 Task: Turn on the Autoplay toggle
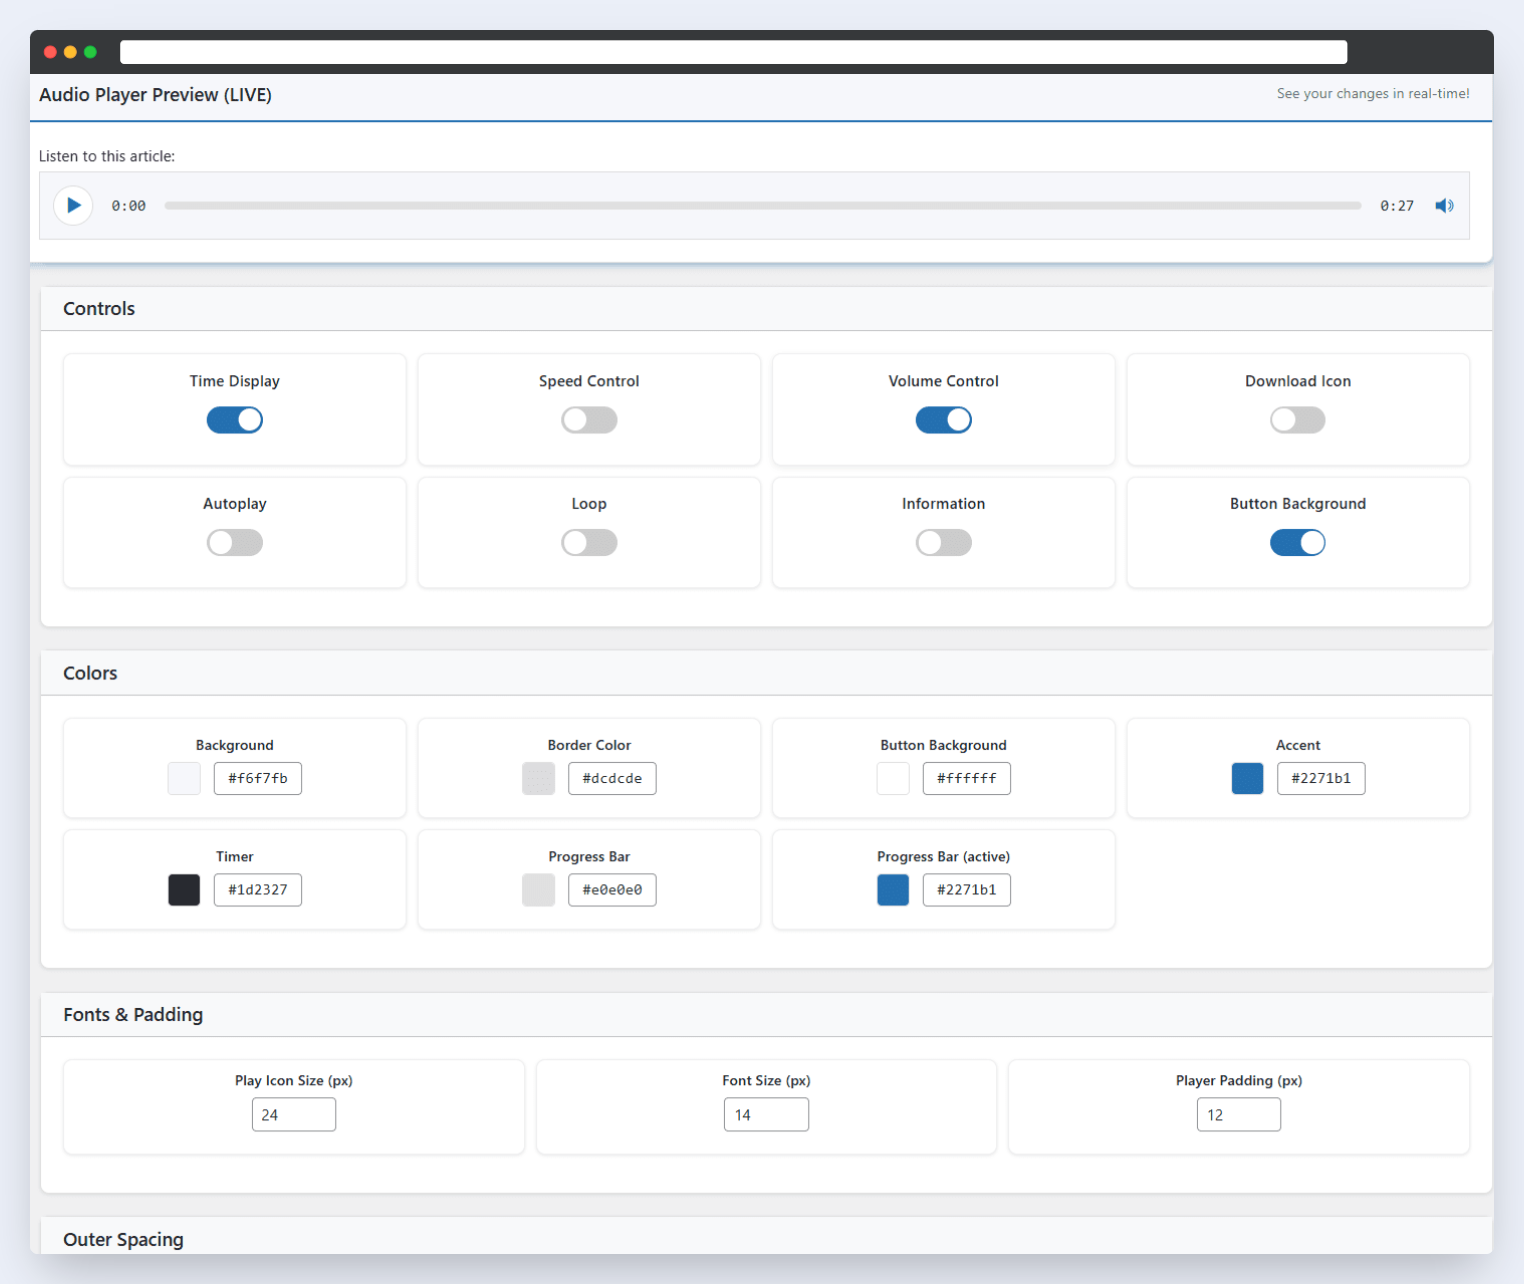pos(235,543)
